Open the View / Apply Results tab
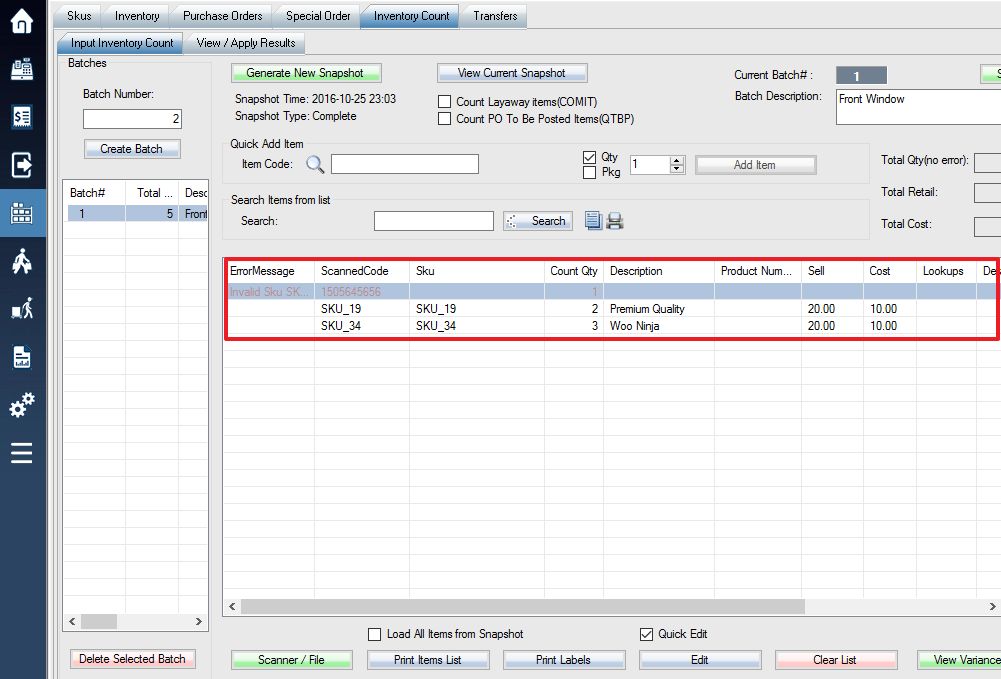Image resolution: width=1001 pixels, height=679 pixels. (x=246, y=43)
